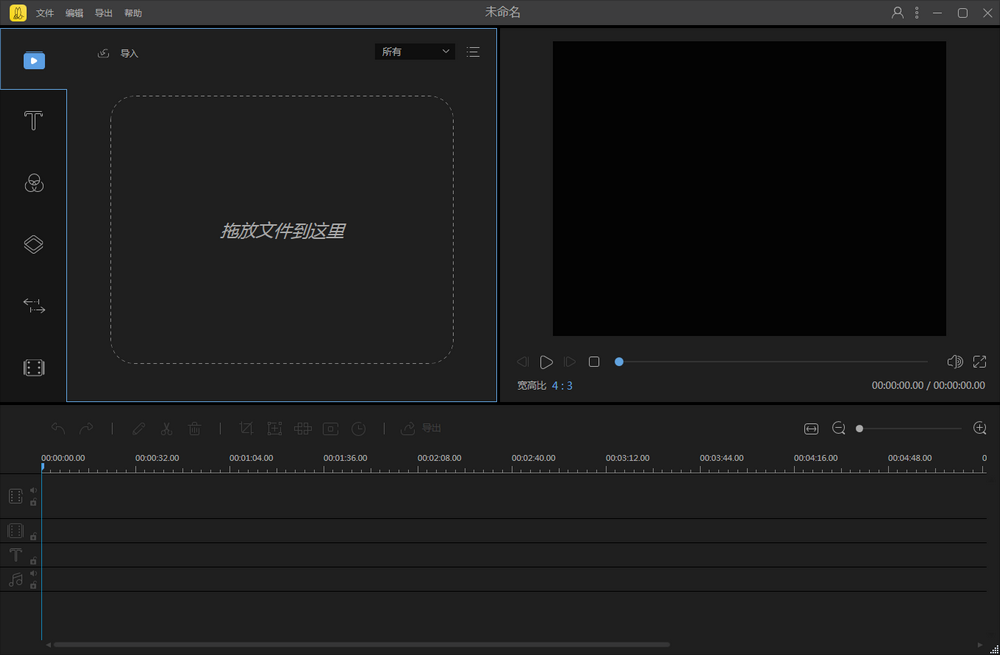
Task: Open the Filters tab with three-circles icon
Action: [x=33, y=183]
